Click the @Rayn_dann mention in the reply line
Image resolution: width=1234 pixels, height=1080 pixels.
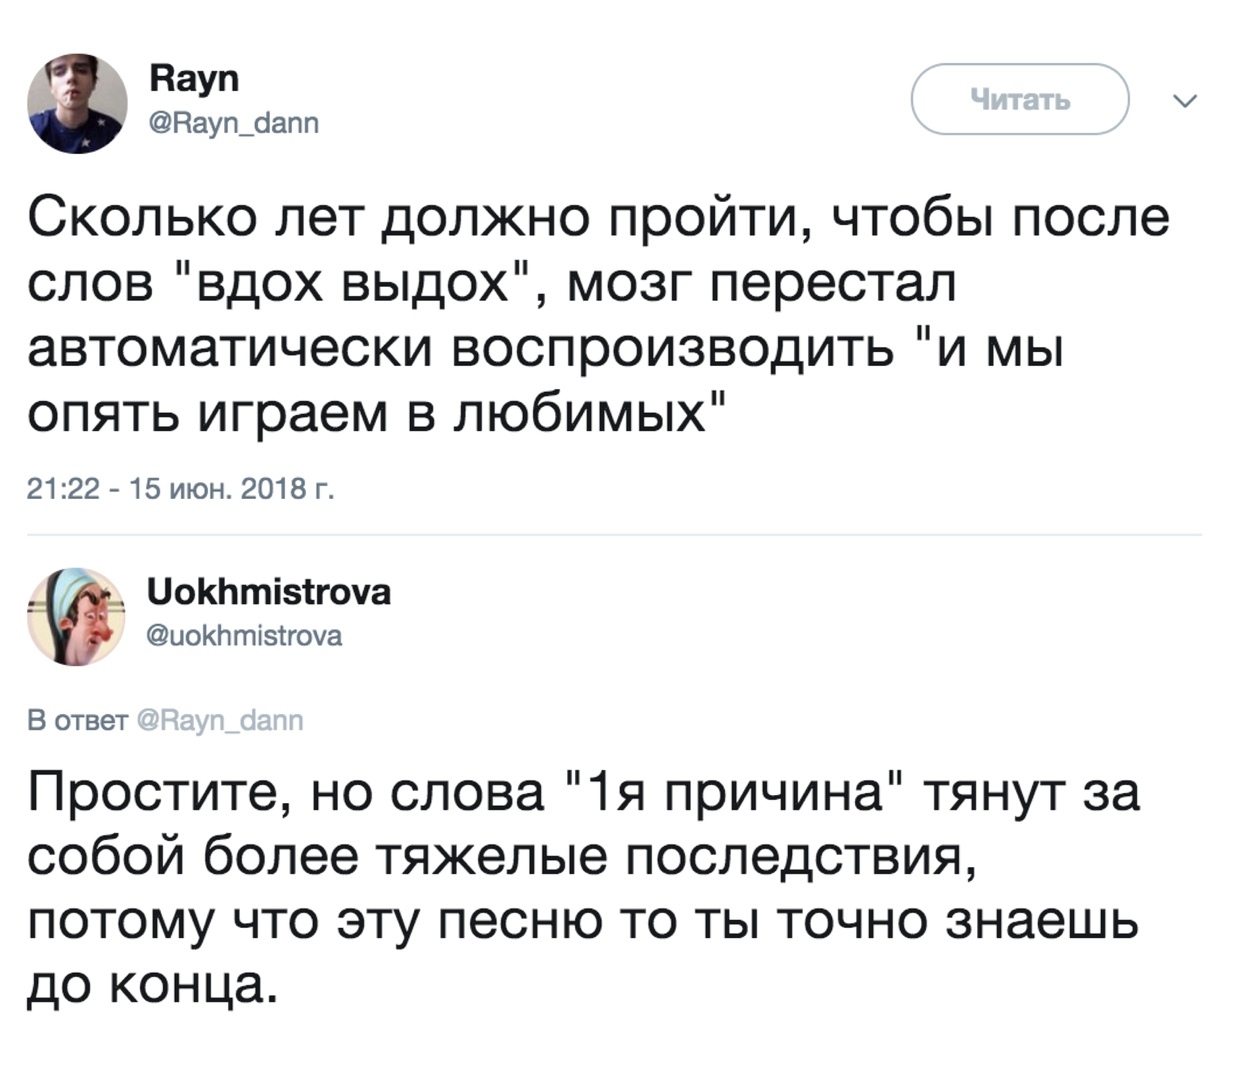(x=219, y=720)
